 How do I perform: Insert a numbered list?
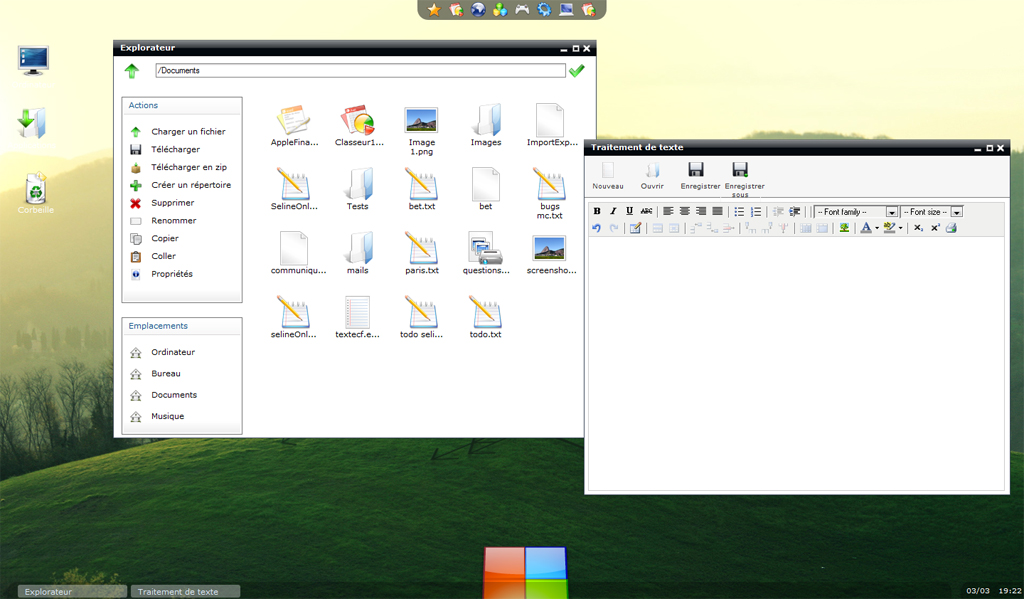(756, 212)
